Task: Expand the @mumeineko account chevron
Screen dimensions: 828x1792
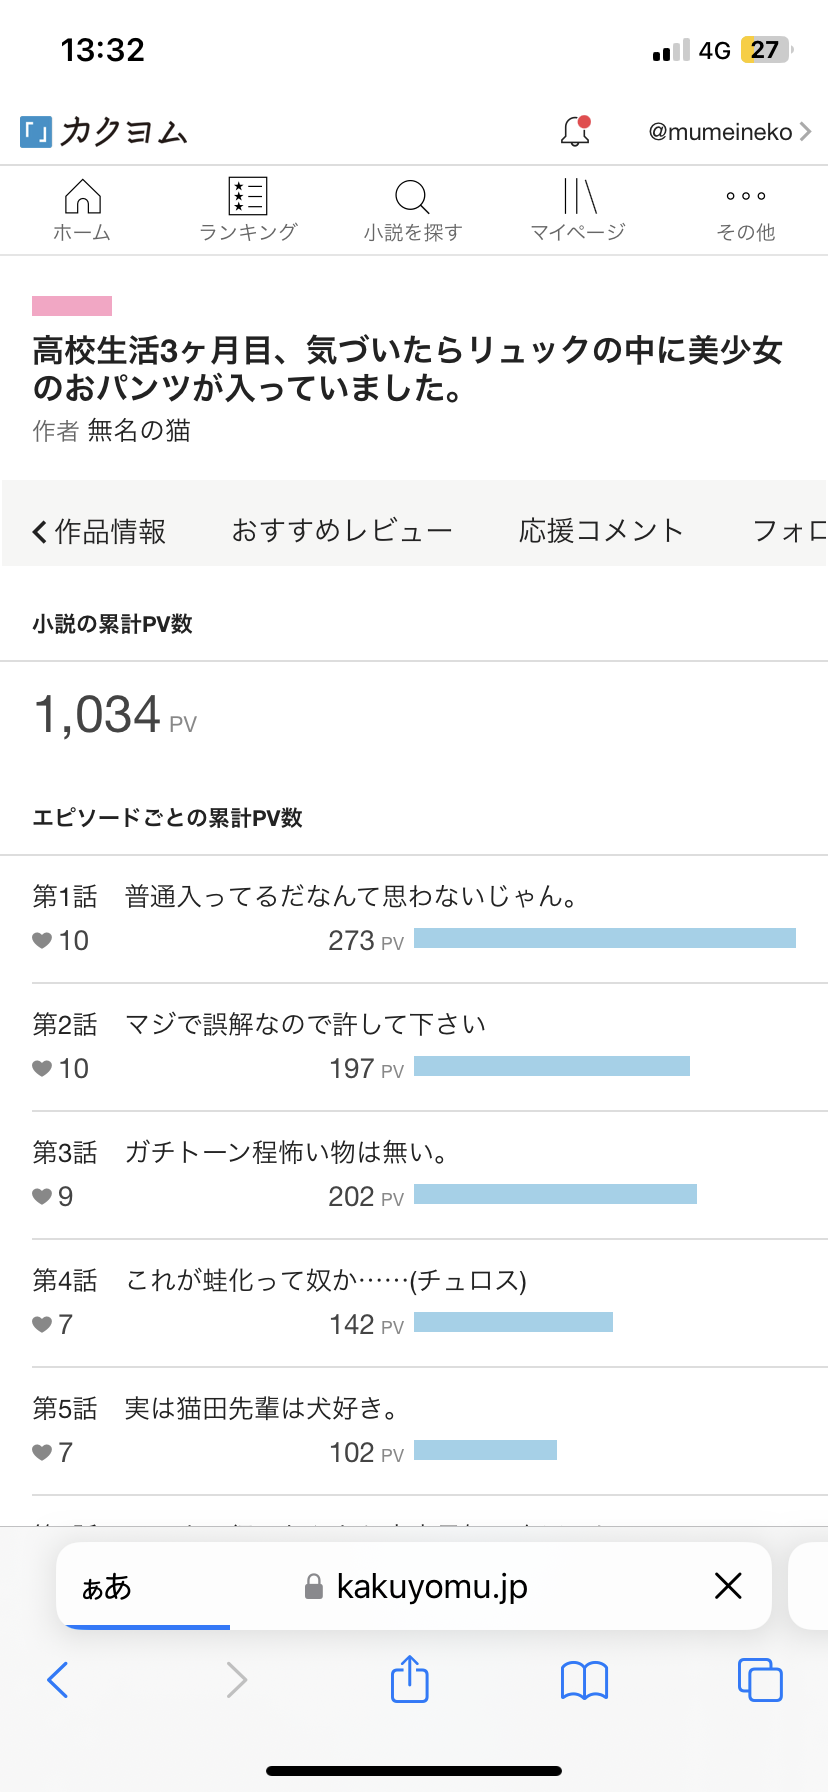Action: click(x=805, y=132)
